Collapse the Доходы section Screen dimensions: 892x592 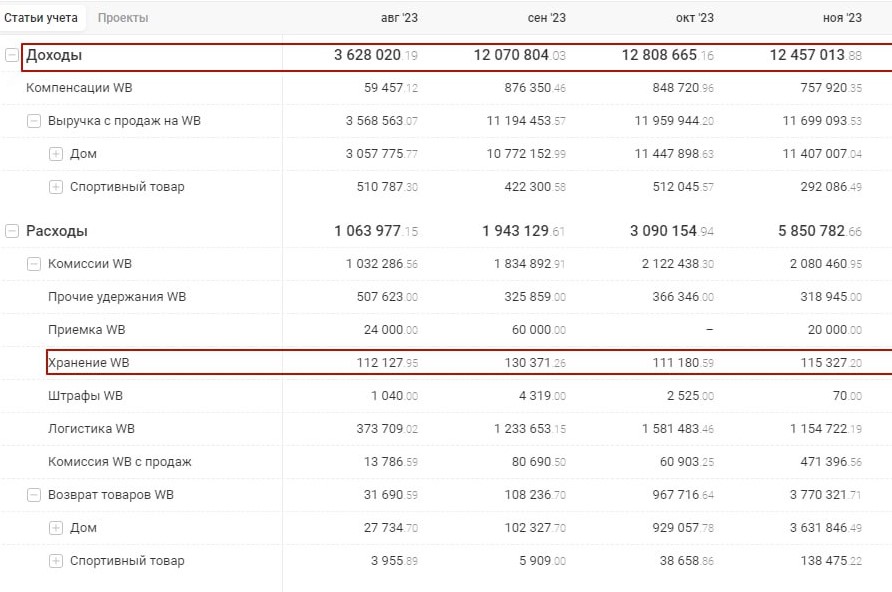point(12,56)
